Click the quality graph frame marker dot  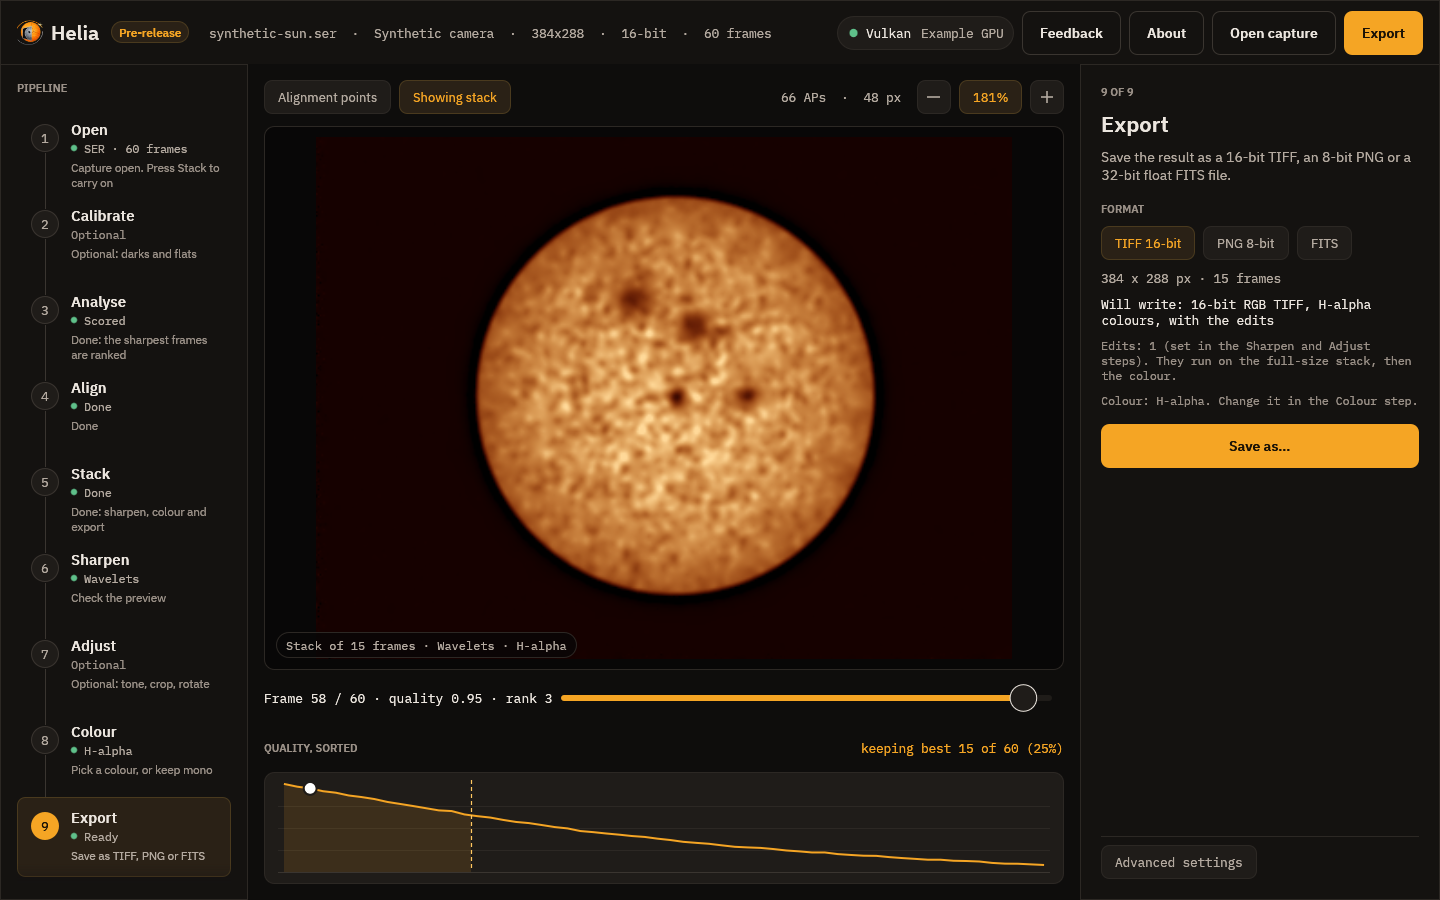(x=310, y=789)
